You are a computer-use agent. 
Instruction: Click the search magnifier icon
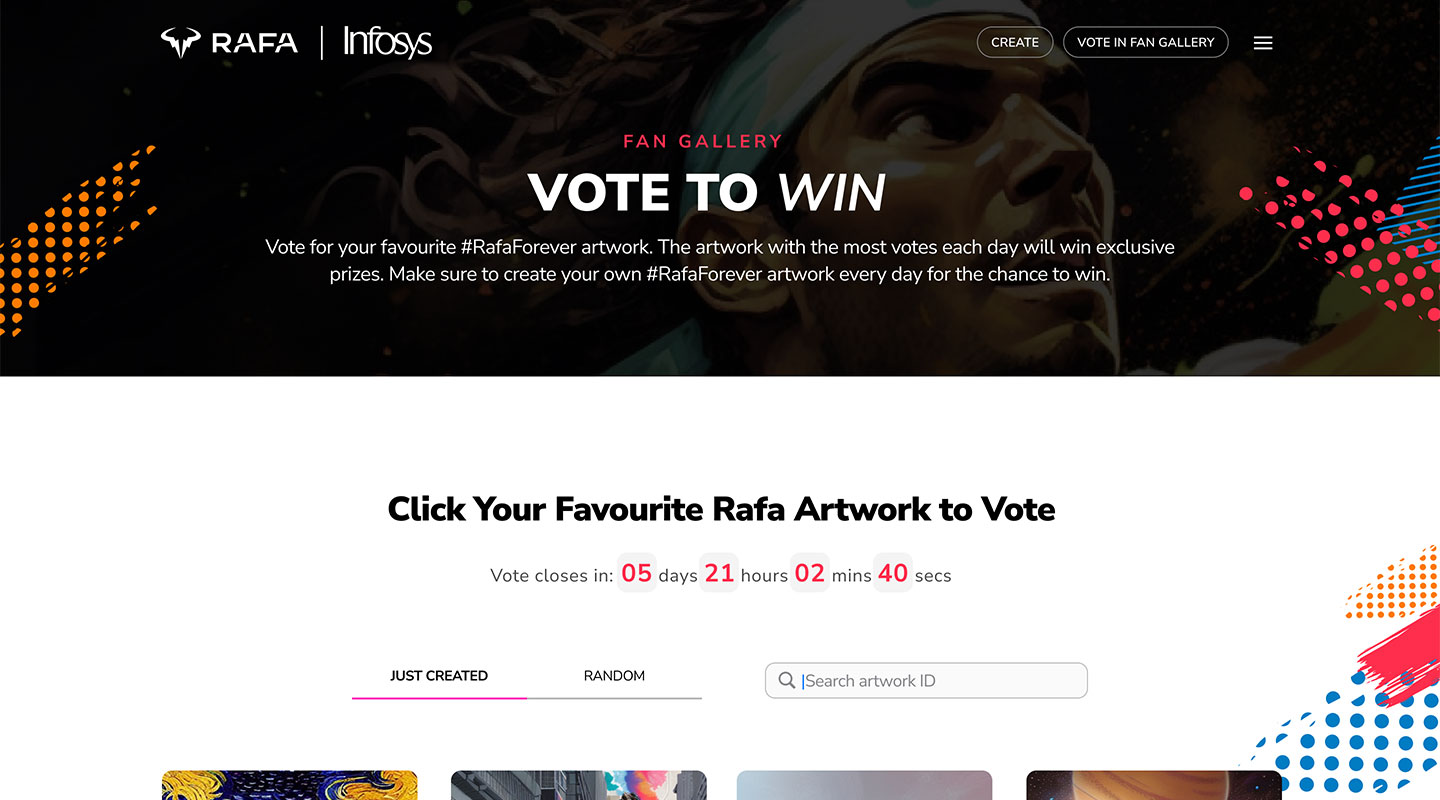[x=787, y=681]
